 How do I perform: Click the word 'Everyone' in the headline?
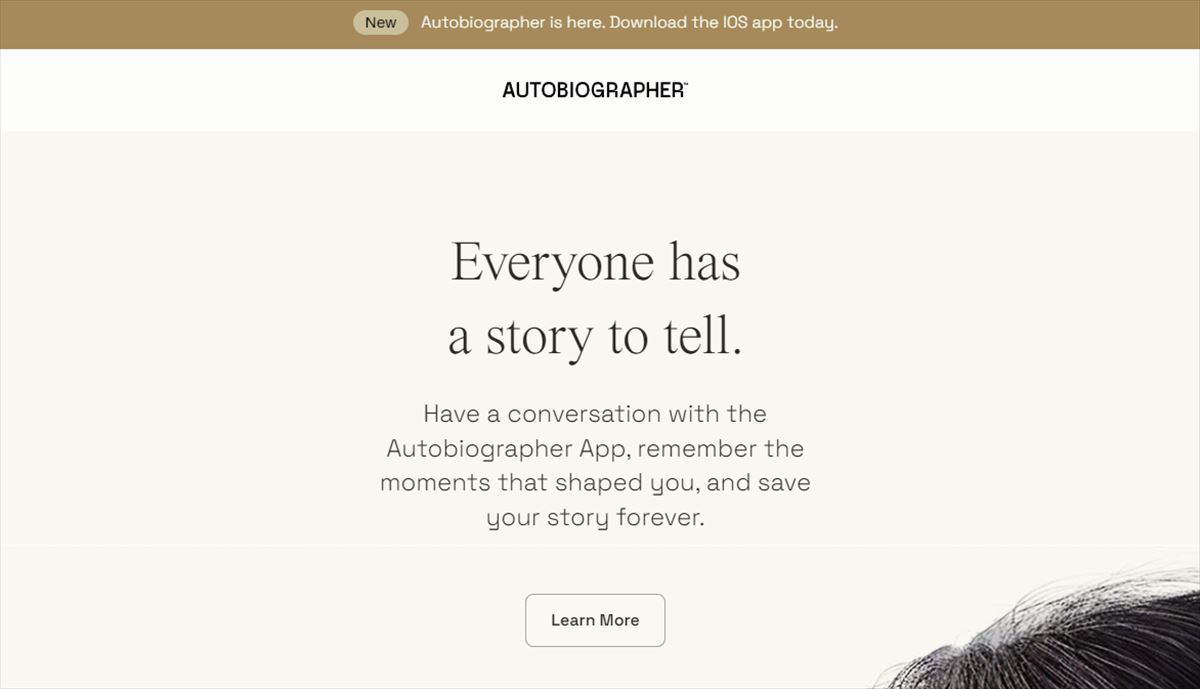(552, 264)
